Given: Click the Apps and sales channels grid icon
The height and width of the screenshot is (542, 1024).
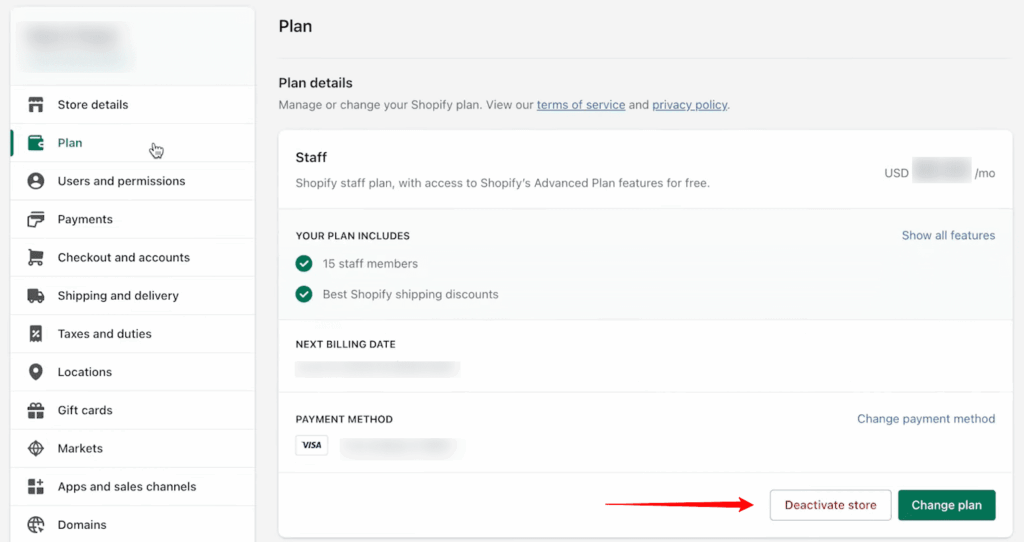Looking at the screenshot, I should [x=36, y=486].
